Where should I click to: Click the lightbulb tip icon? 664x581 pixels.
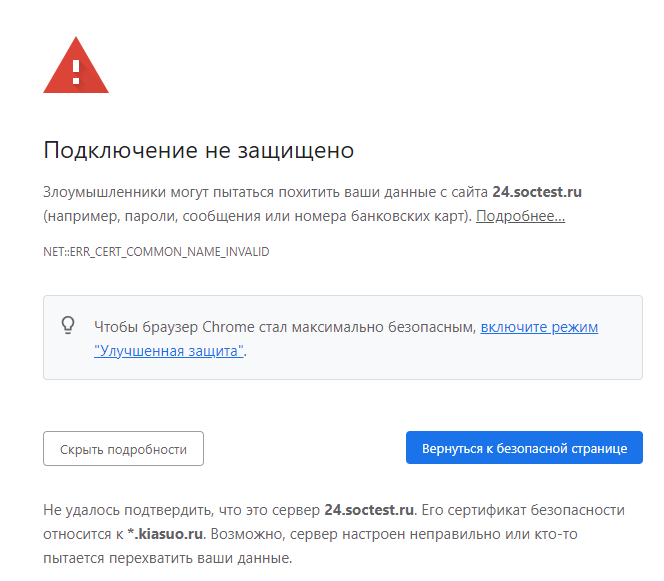click(x=68, y=325)
